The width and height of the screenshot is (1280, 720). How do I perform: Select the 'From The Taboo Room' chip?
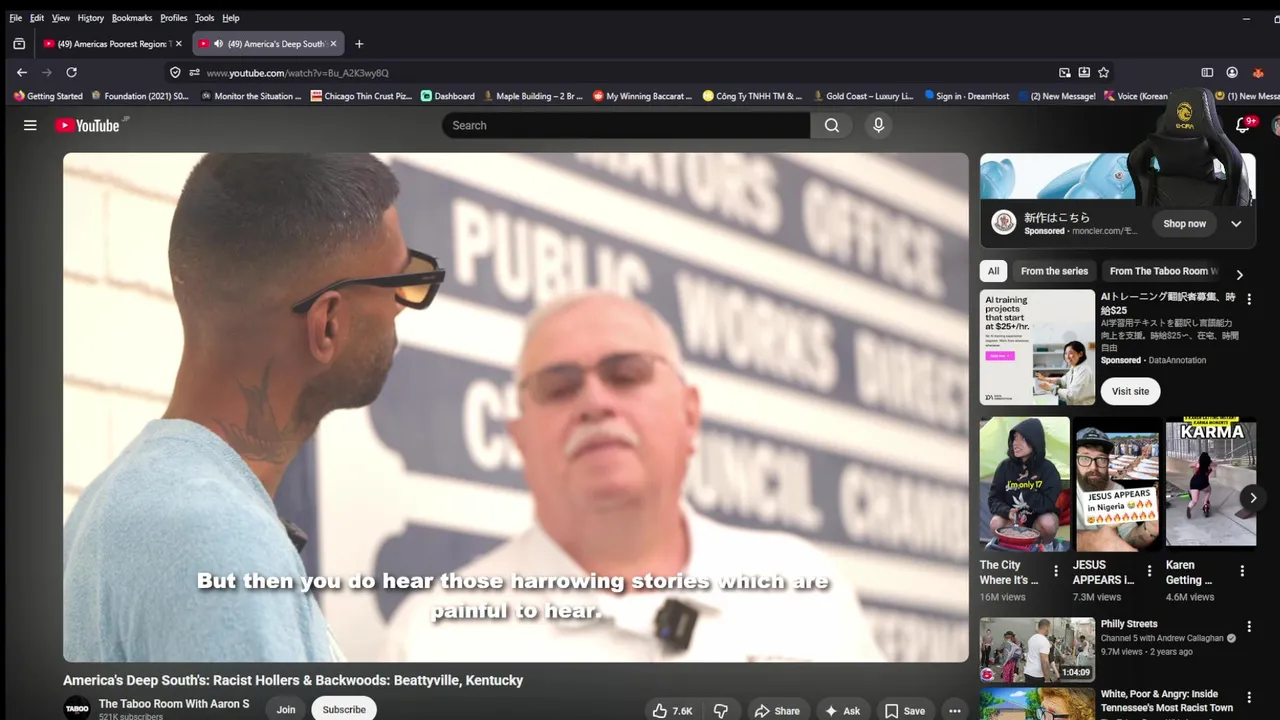pyautogui.click(x=1163, y=271)
